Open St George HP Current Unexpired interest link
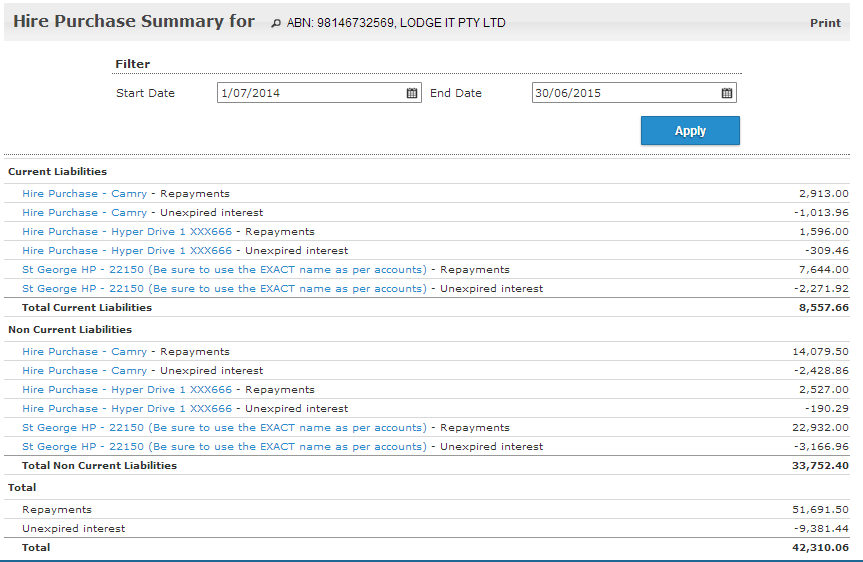 click(225, 288)
